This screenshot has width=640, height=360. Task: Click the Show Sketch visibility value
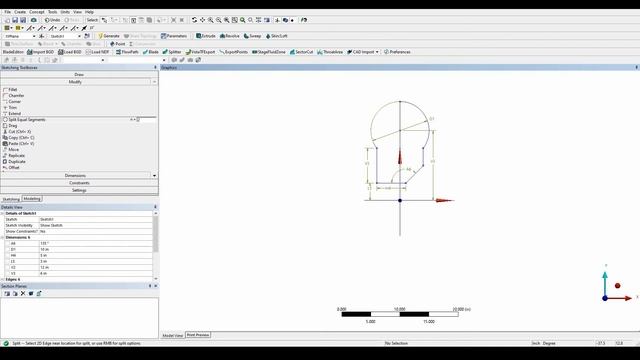[x=96, y=225]
